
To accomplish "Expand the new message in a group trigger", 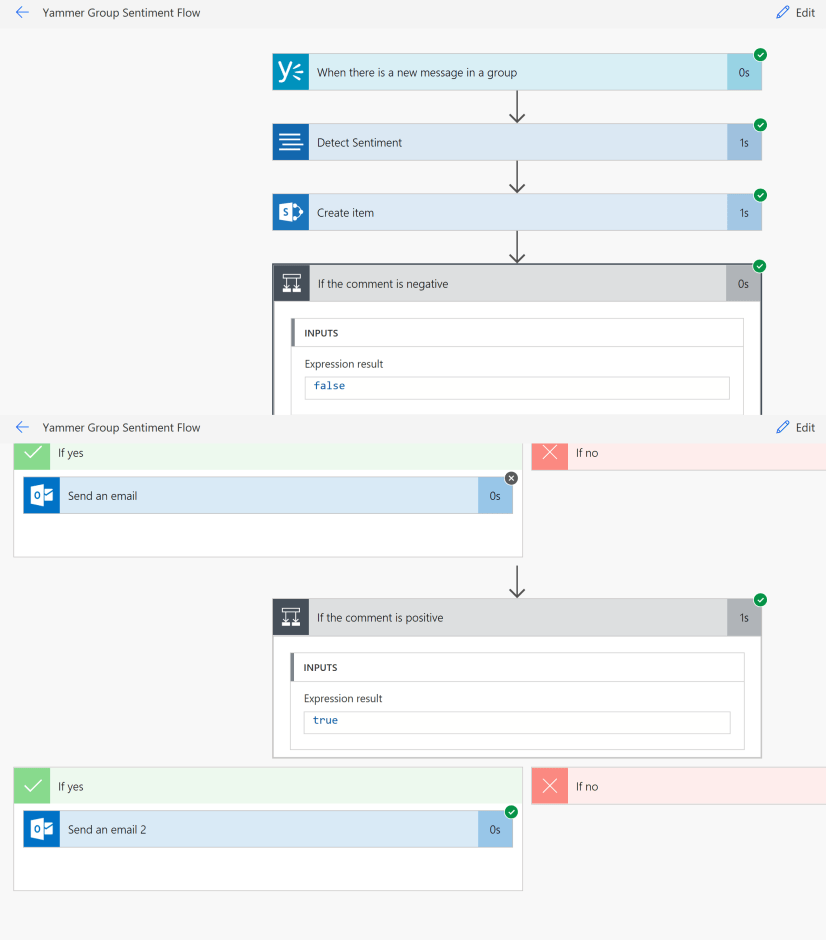I will point(517,72).
